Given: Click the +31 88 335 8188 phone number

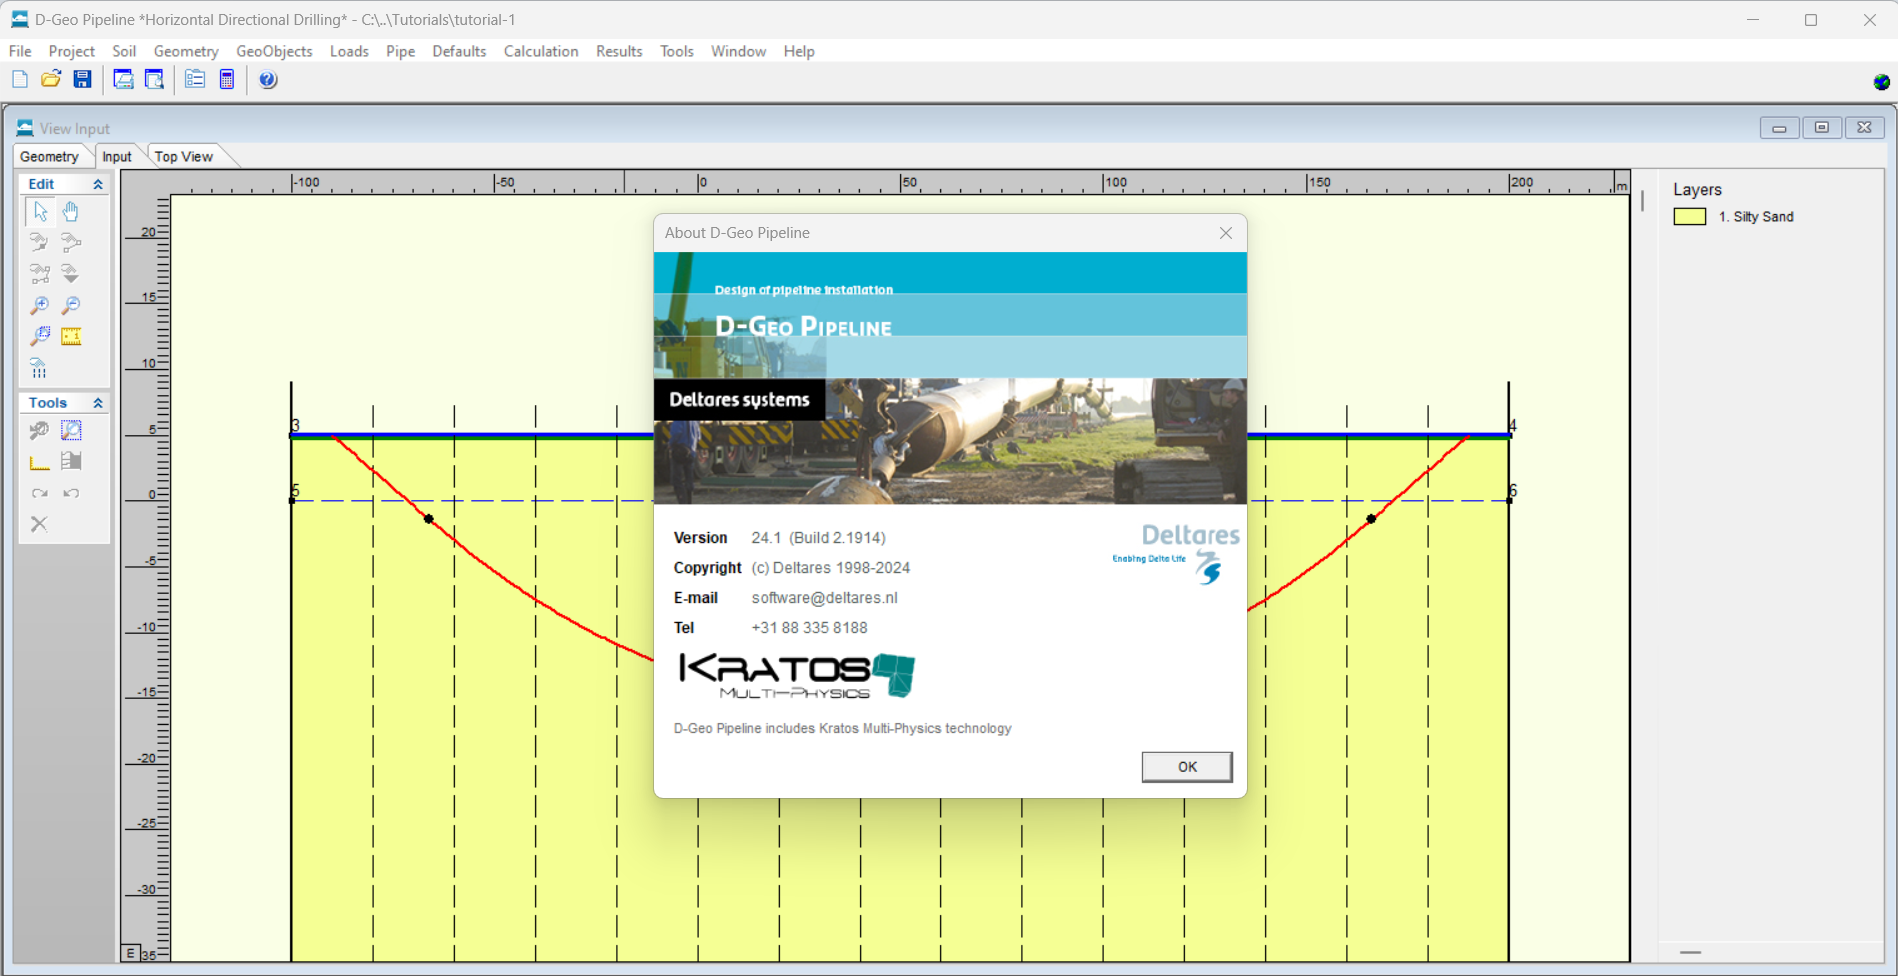Looking at the screenshot, I should [809, 628].
